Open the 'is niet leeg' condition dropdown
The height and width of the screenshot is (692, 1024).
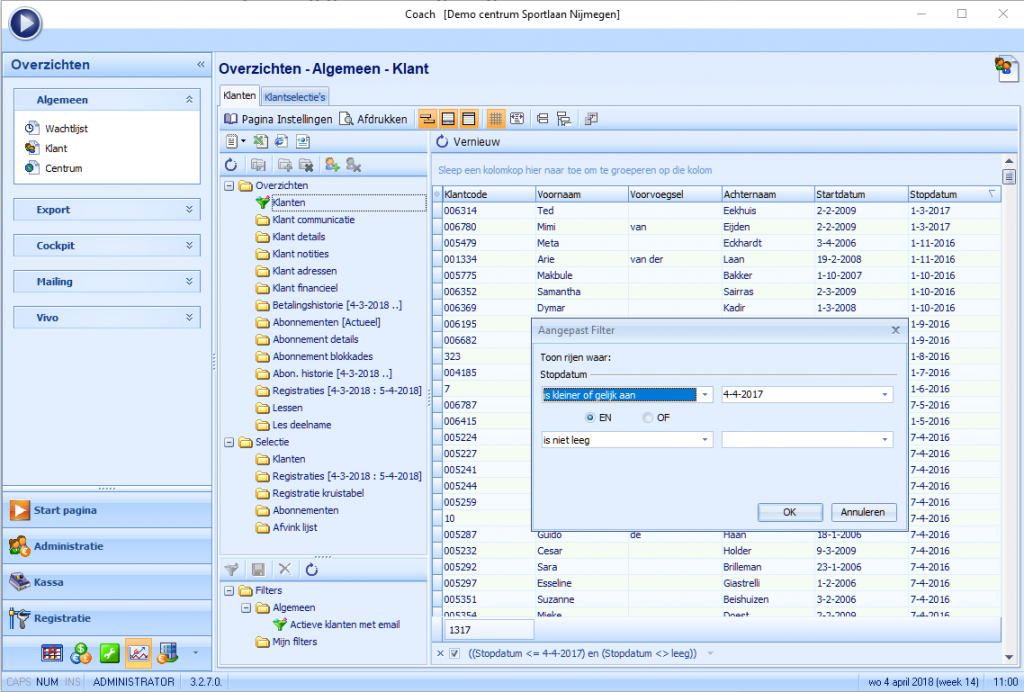coord(706,439)
